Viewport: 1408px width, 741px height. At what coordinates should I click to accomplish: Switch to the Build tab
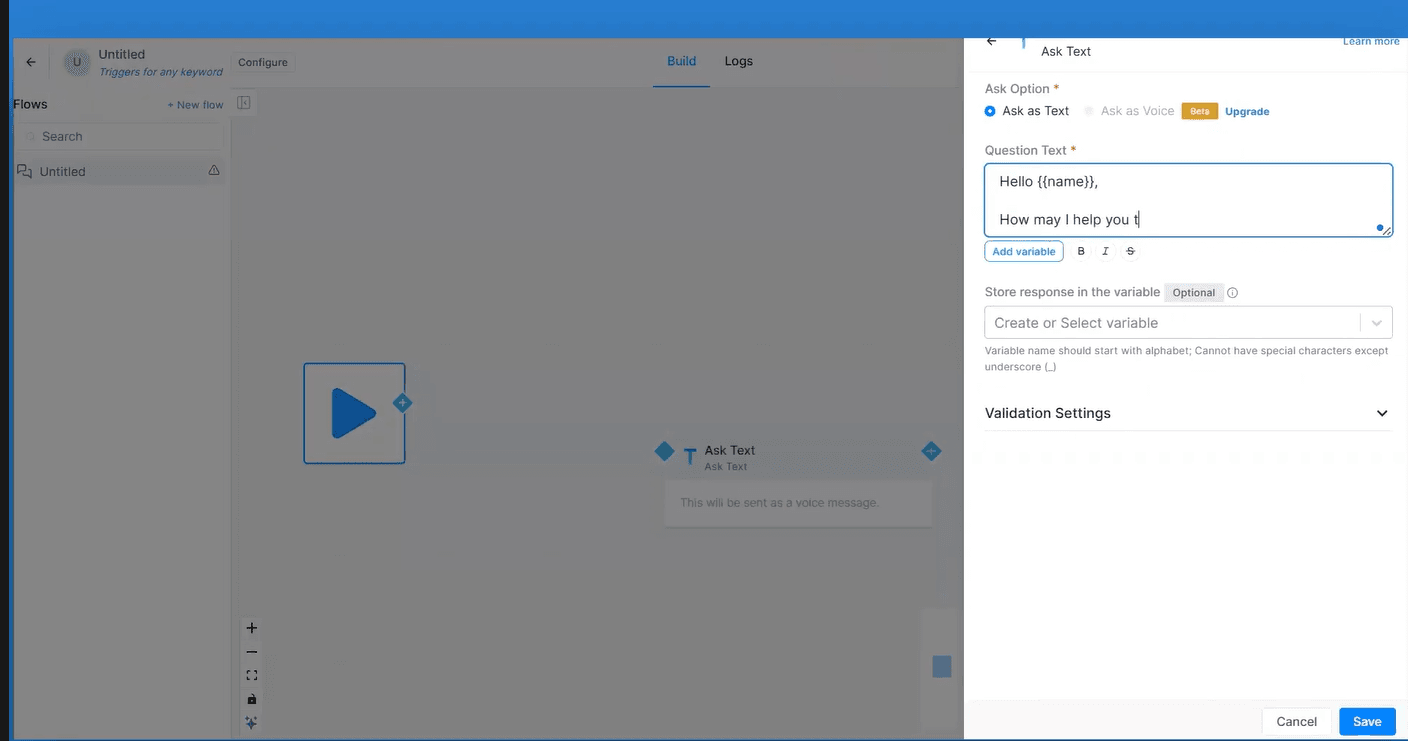coord(681,61)
